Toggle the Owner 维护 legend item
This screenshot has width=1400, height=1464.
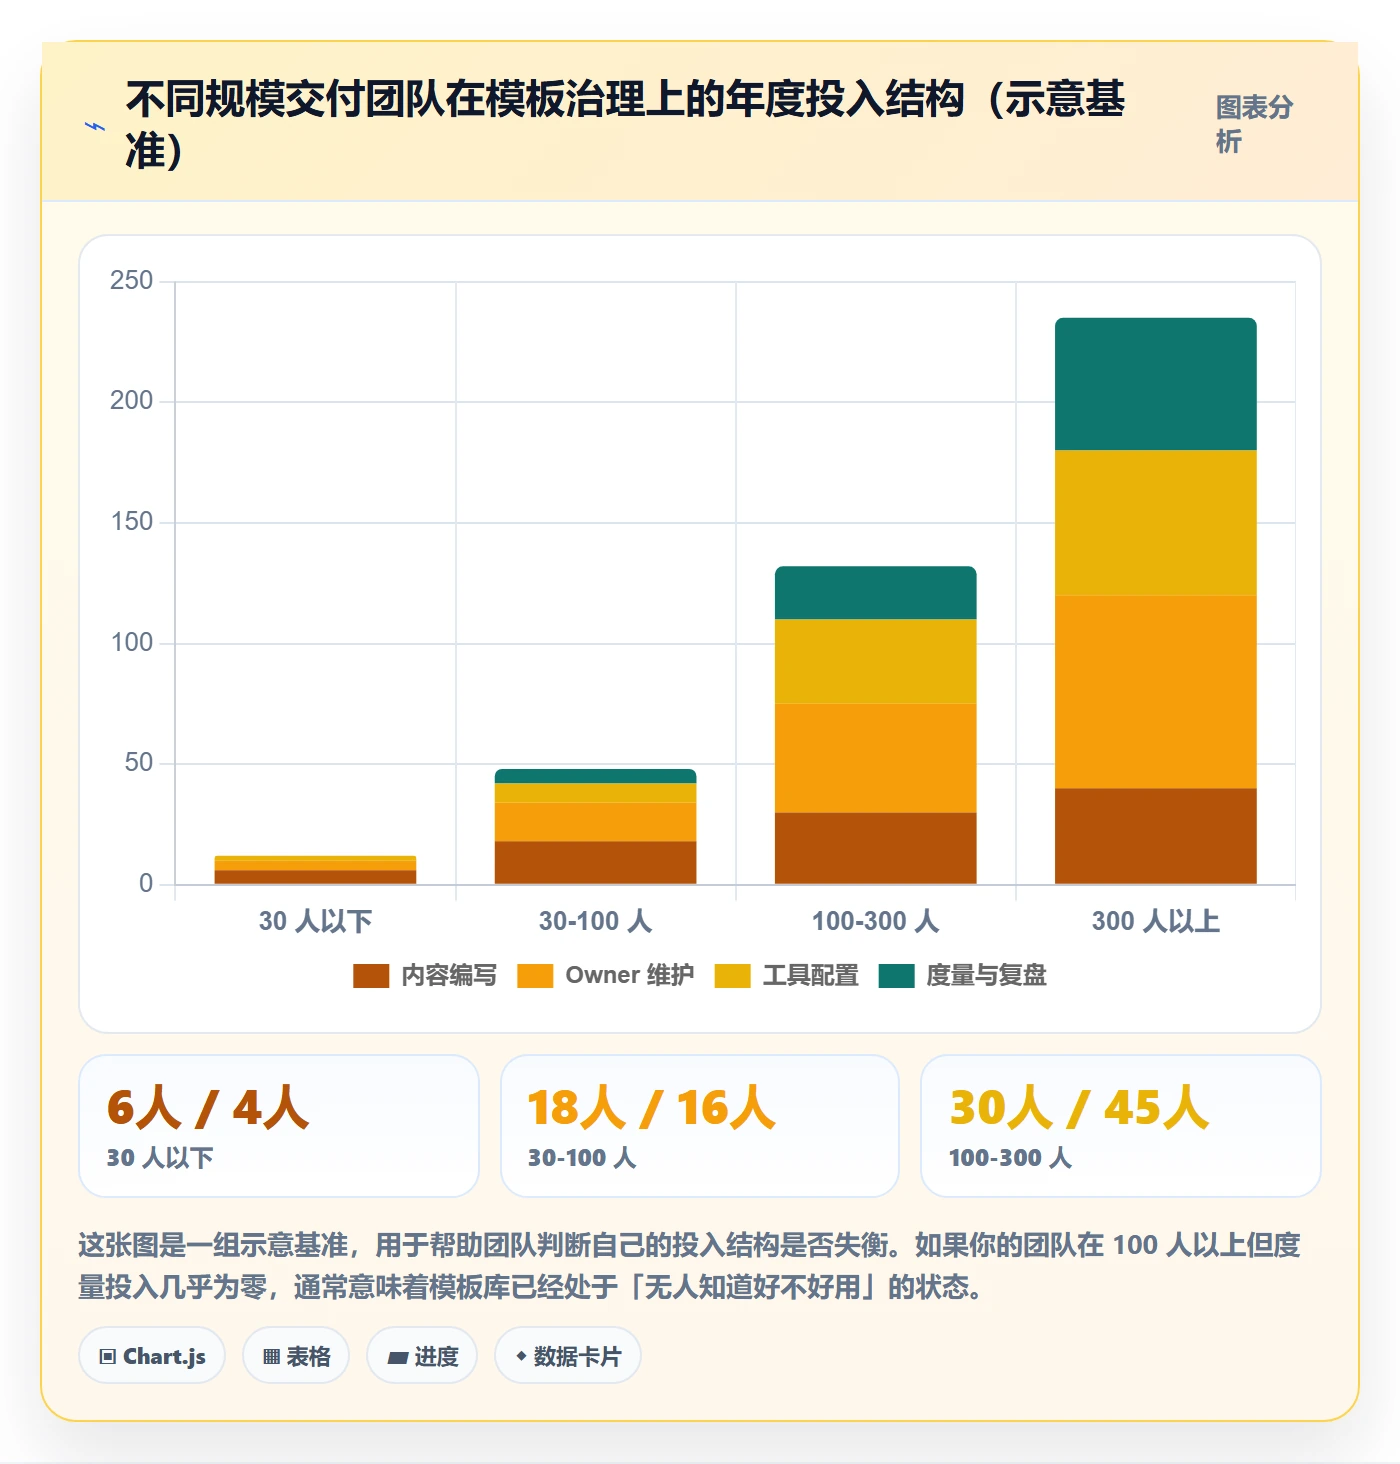pos(605,975)
